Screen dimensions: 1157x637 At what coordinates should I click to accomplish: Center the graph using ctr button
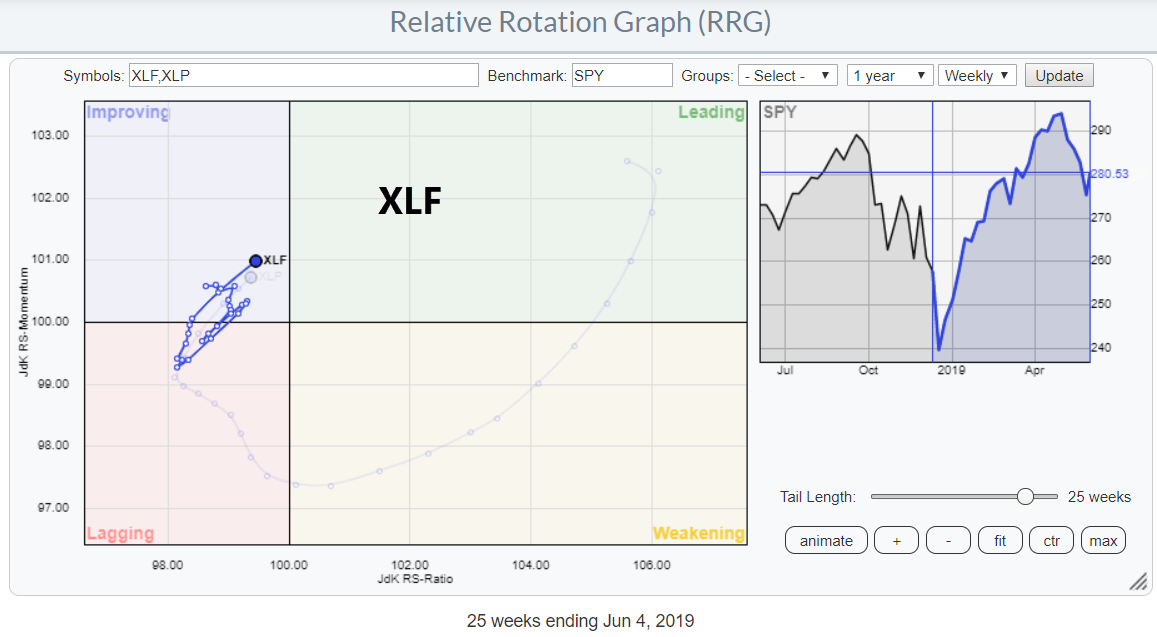click(x=1051, y=541)
